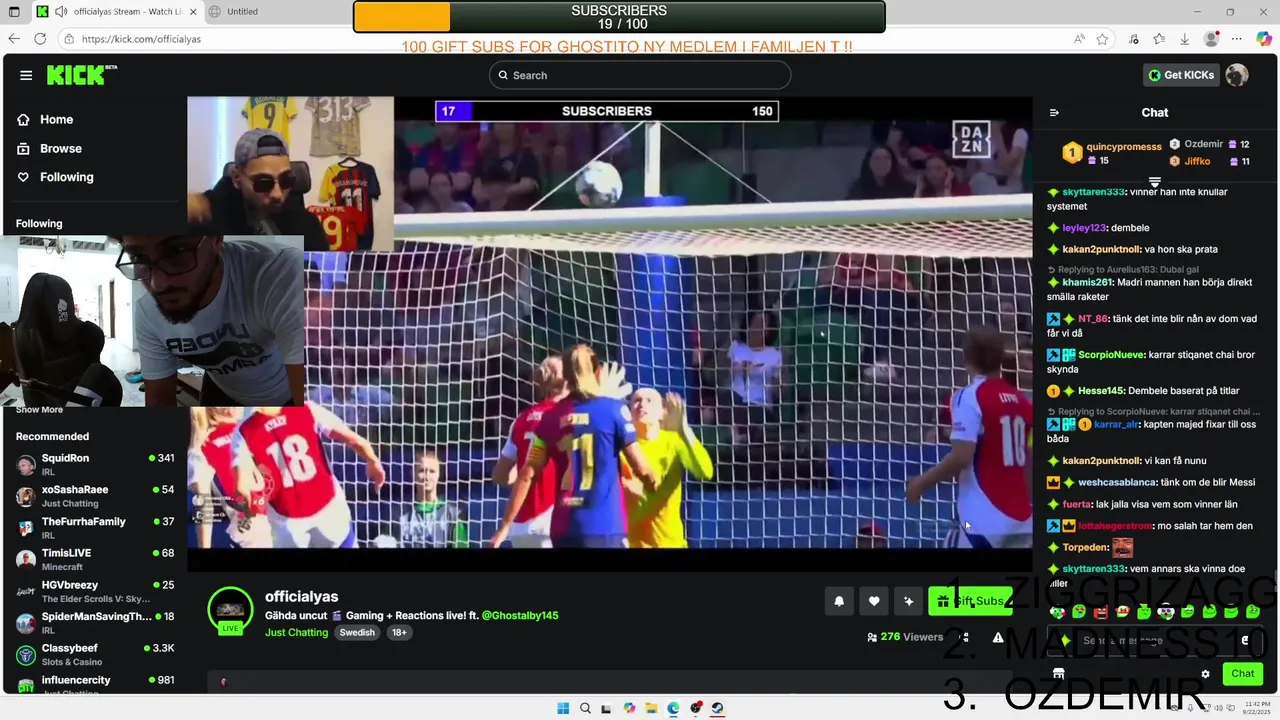1280x720 pixels.
Task: Click the report warning triangle icon
Action: [x=998, y=637]
